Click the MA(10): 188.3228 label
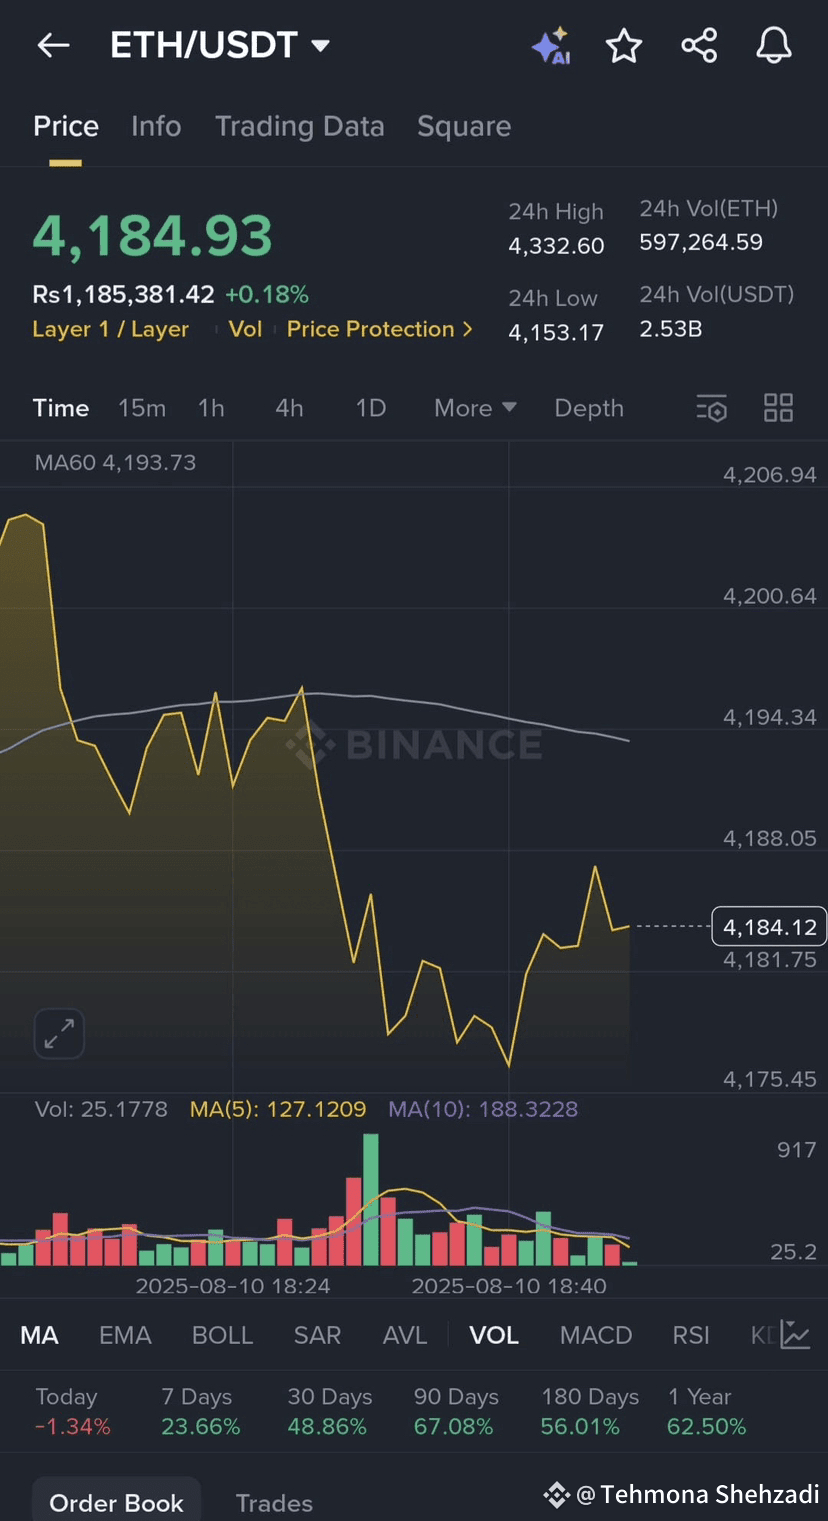The height and width of the screenshot is (1521, 828). pos(483,1109)
